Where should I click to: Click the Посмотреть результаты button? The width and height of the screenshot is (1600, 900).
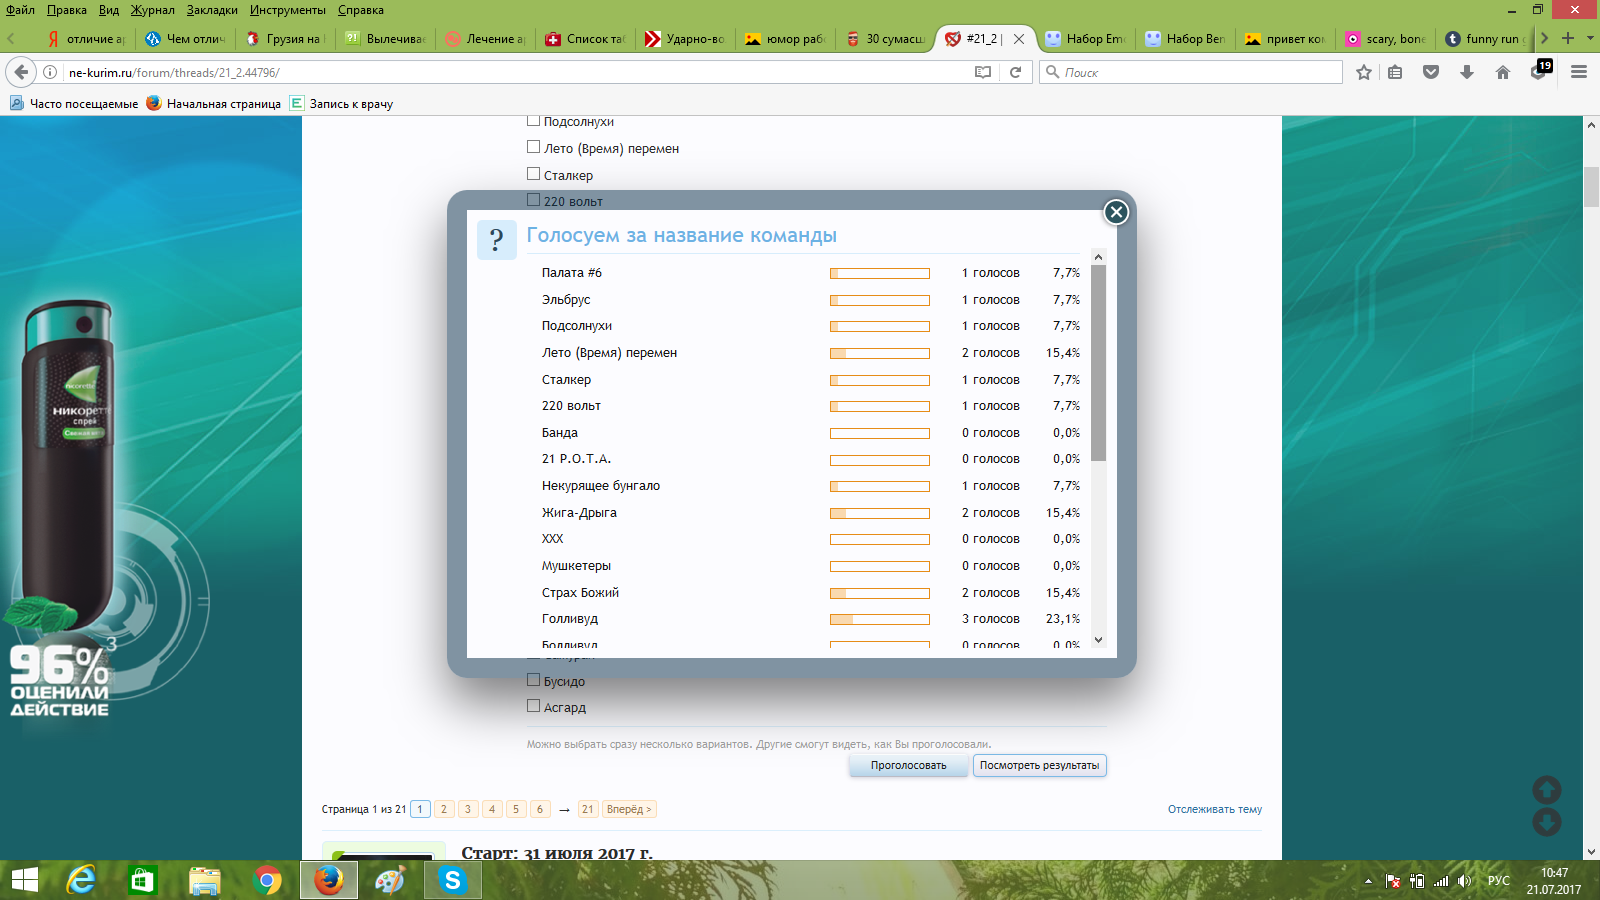tap(1039, 766)
